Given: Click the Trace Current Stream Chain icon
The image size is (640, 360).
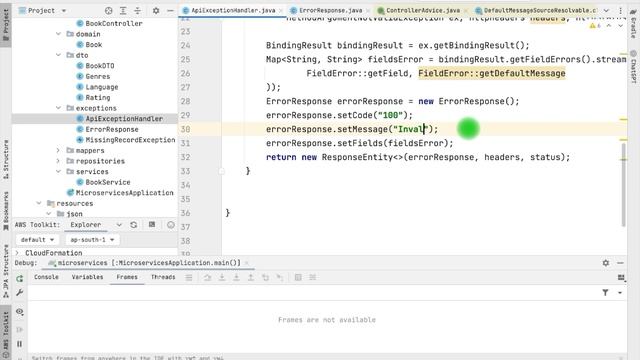Looking at the screenshot, I should coord(313,278).
